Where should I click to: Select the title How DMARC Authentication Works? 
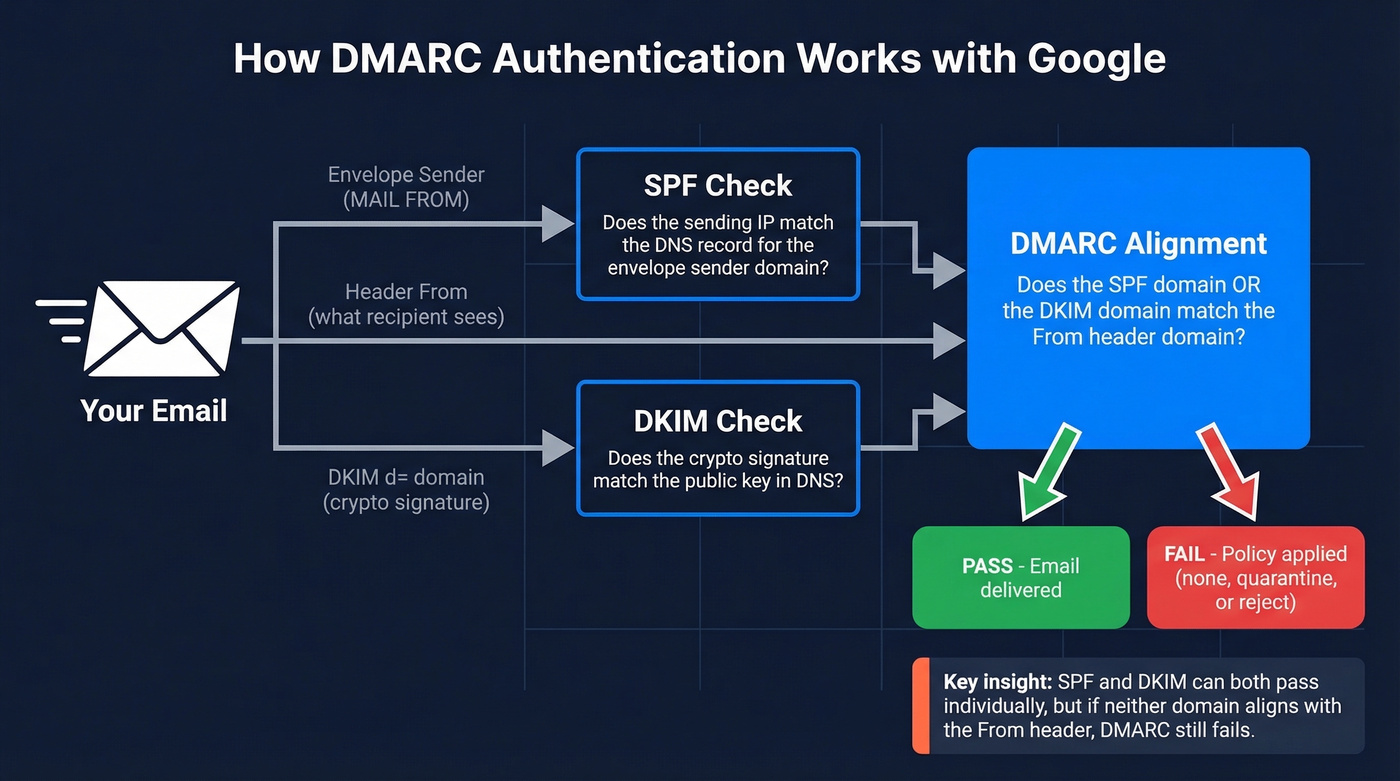(700, 58)
